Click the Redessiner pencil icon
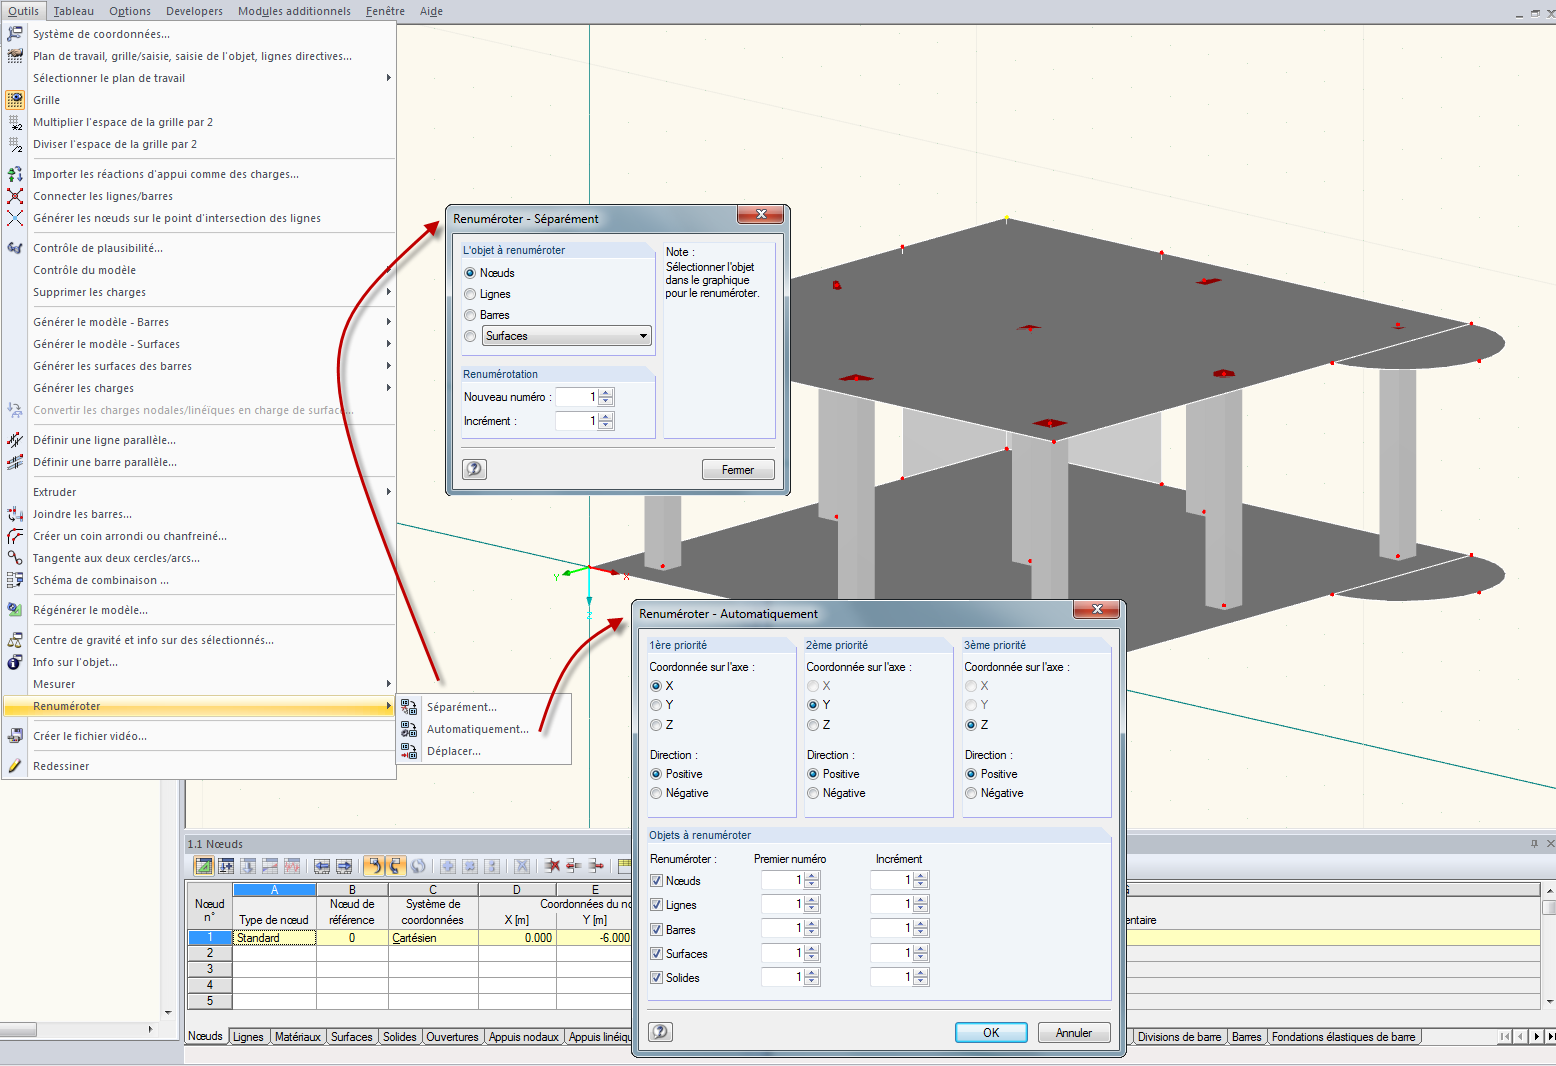This screenshot has height=1066, width=1556. coord(15,766)
